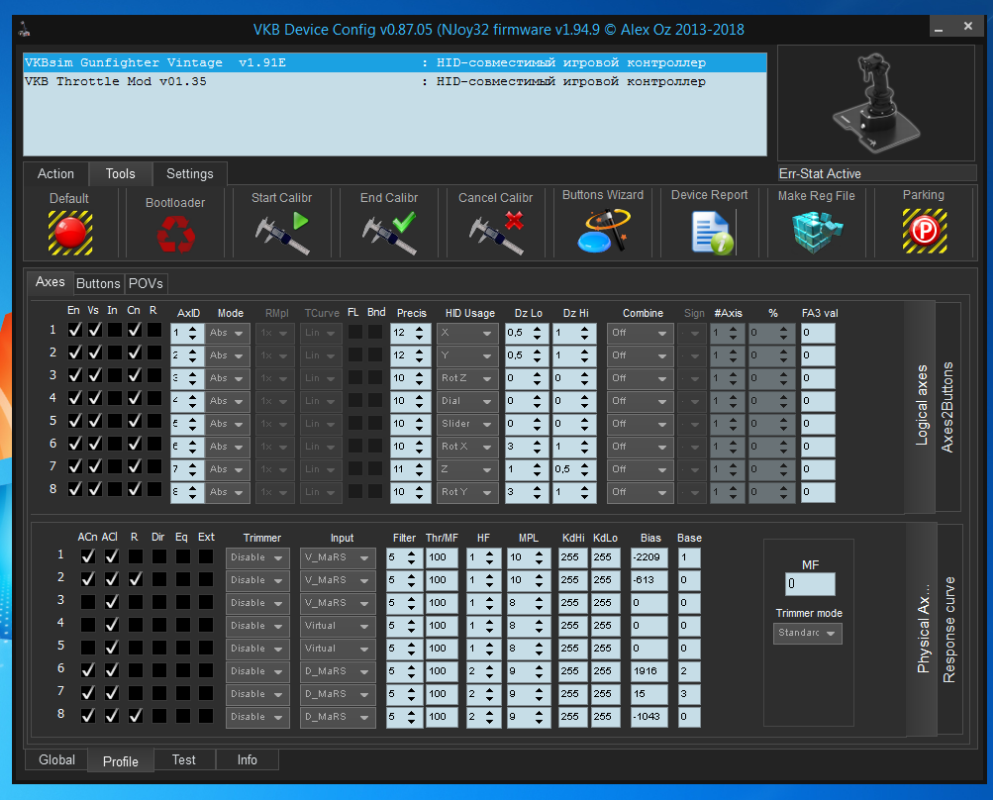The width and height of the screenshot is (993, 800).
Task: Click the FA3 val field for logical axis 1
Action: click(x=818, y=333)
